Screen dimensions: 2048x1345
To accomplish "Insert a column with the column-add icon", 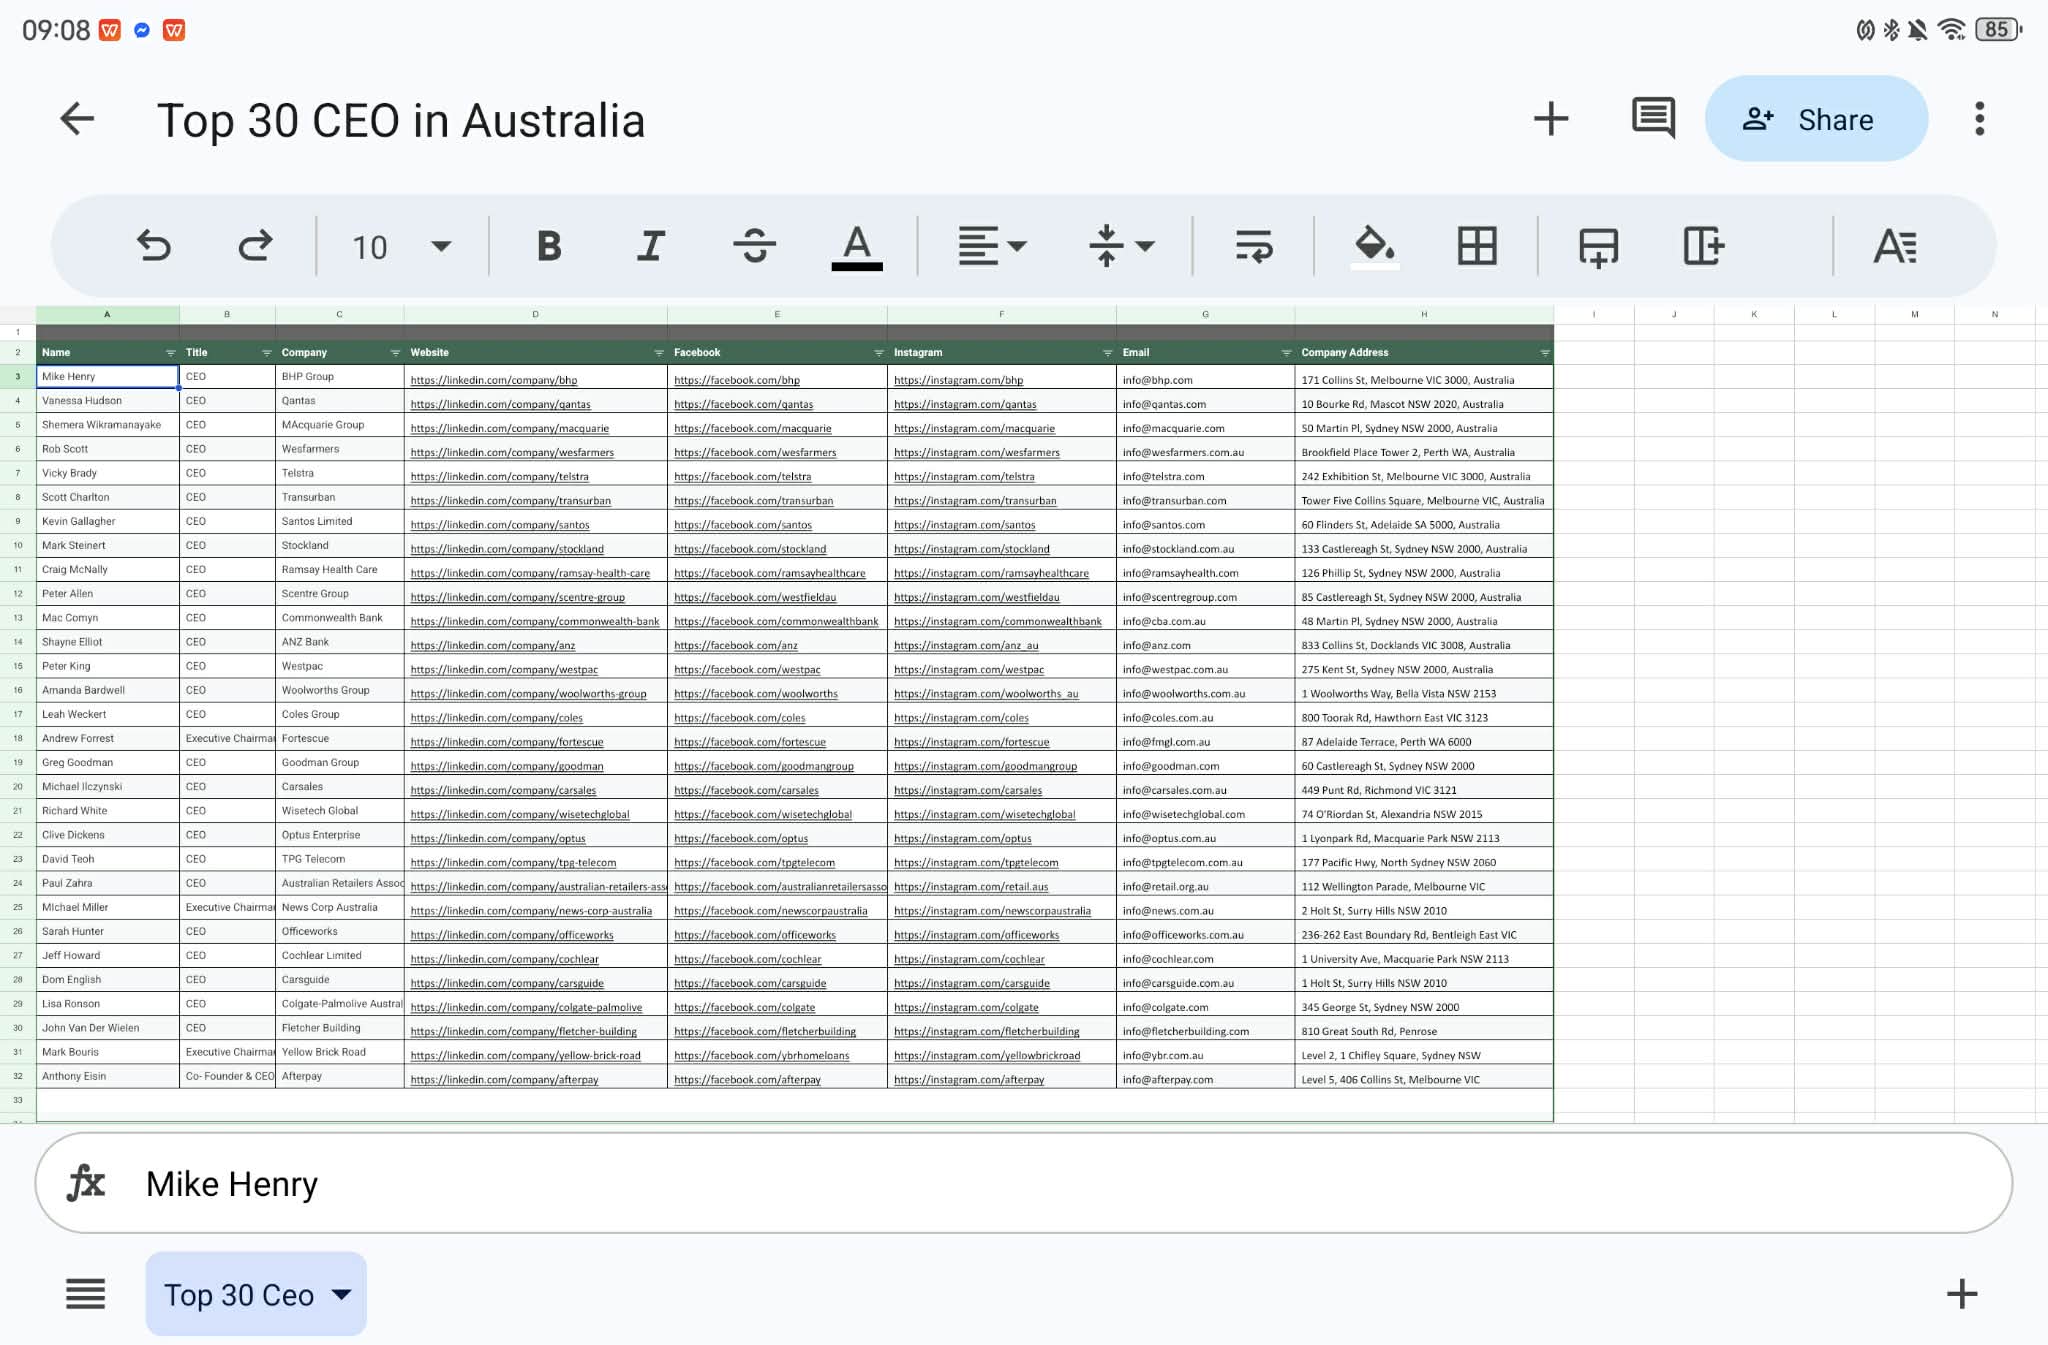I will pos(1703,246).
